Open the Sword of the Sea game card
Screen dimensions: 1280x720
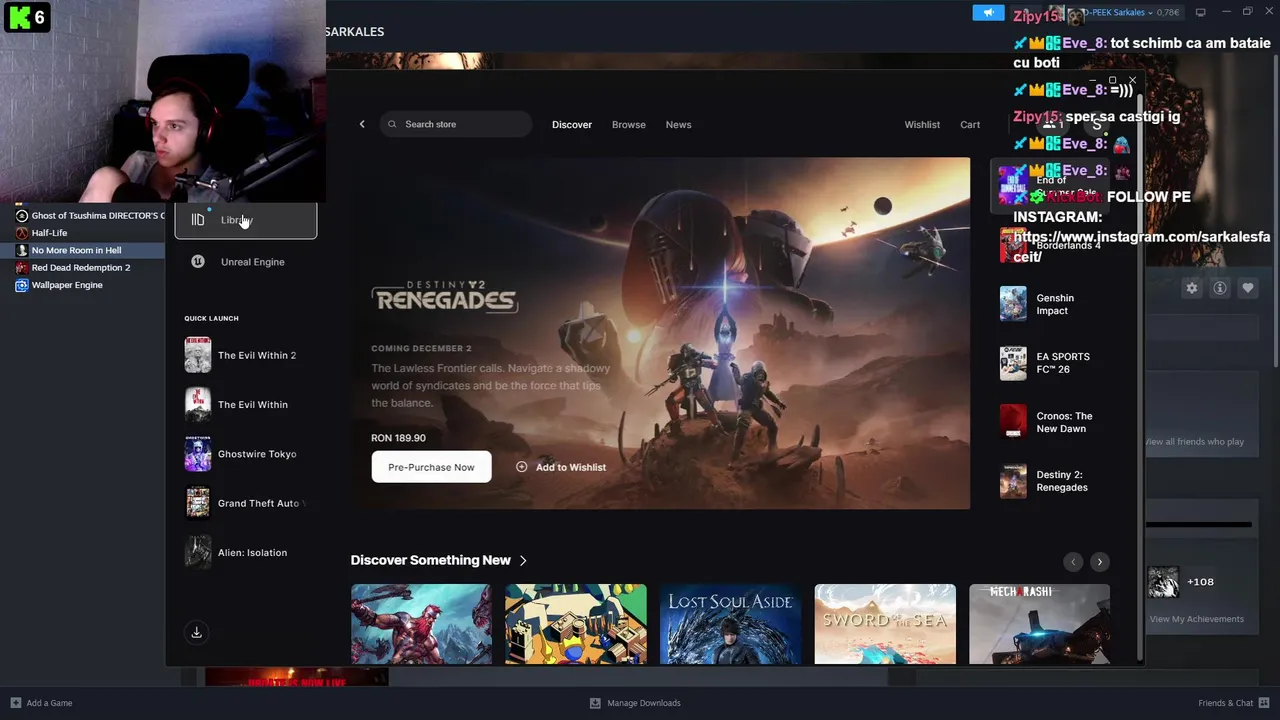tap(885, 624)
